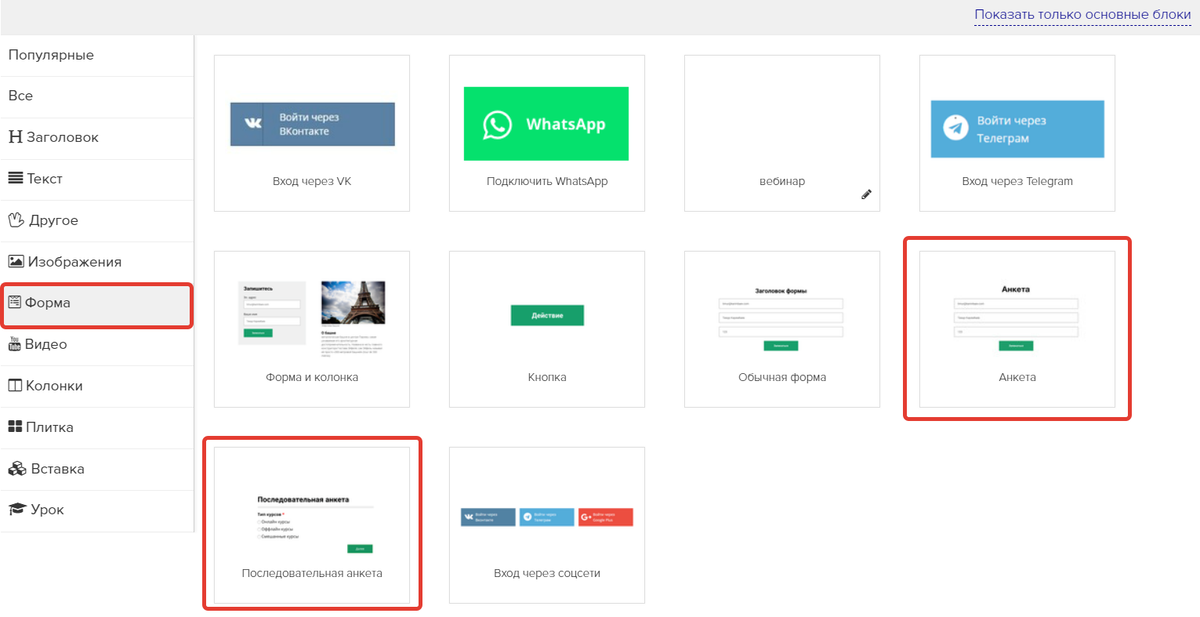Choose the Вход через Telegram block
The image size is (1200, 617).
1017,133
